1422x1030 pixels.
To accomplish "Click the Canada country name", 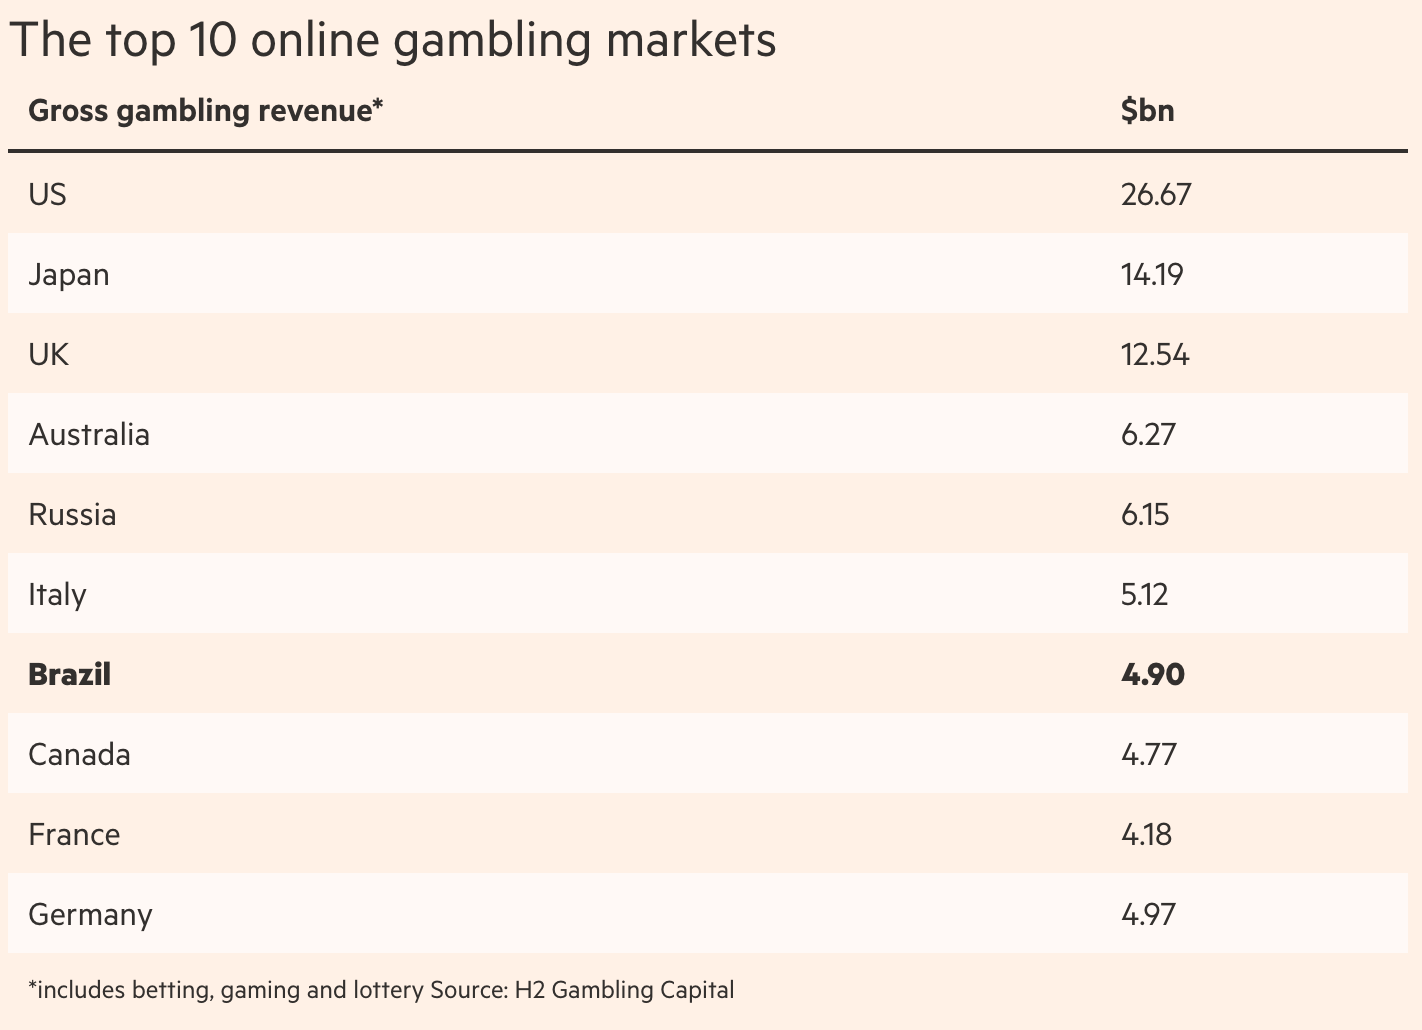I will [79, 754].
